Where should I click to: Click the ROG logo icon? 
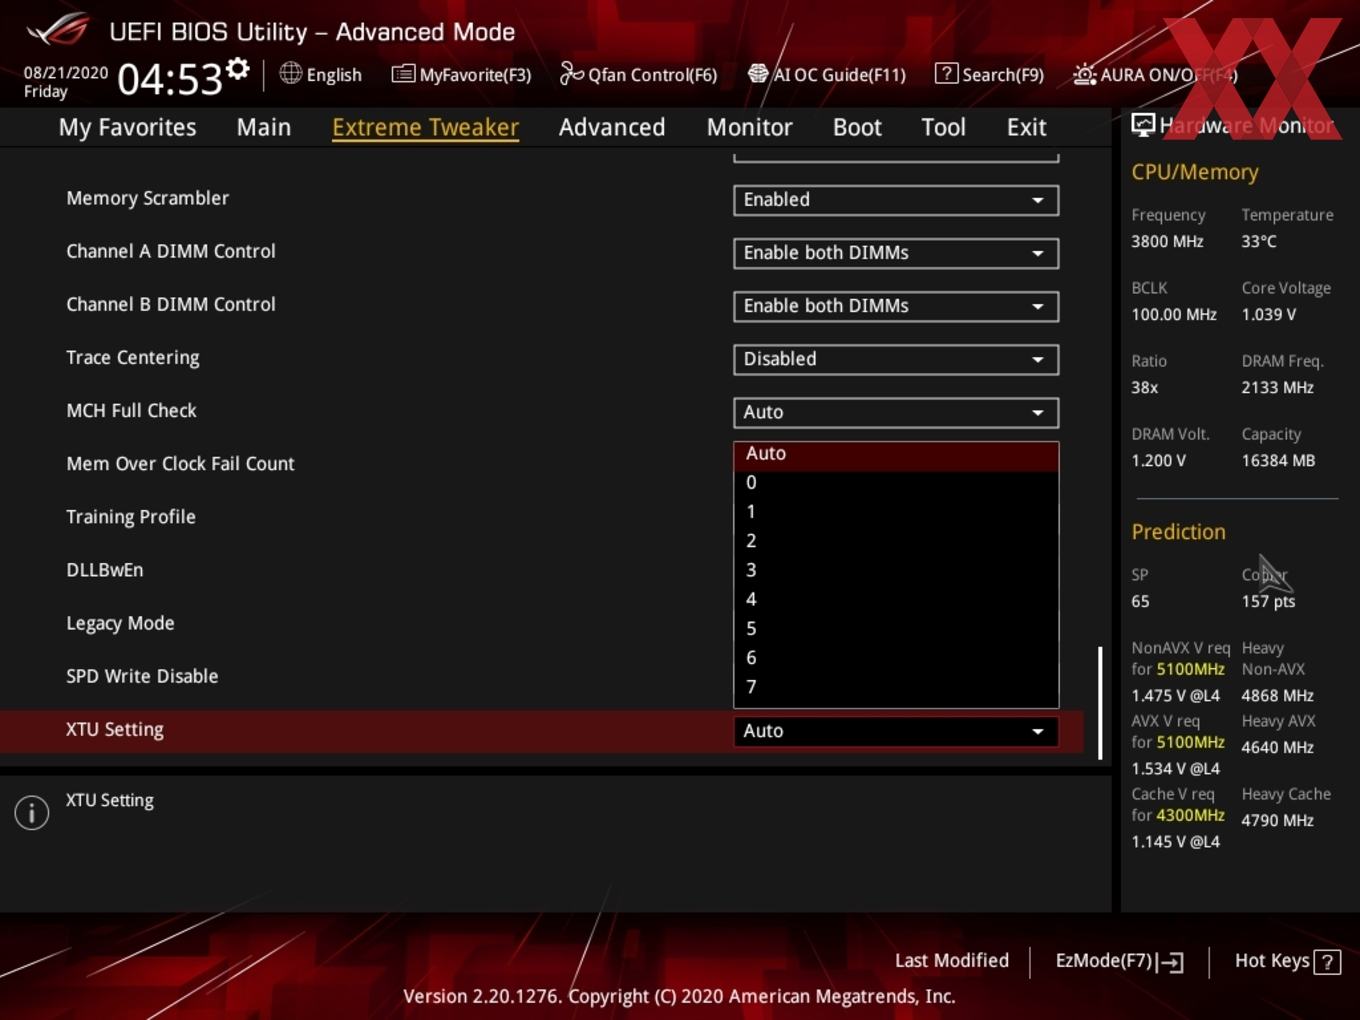click(58, 29)
